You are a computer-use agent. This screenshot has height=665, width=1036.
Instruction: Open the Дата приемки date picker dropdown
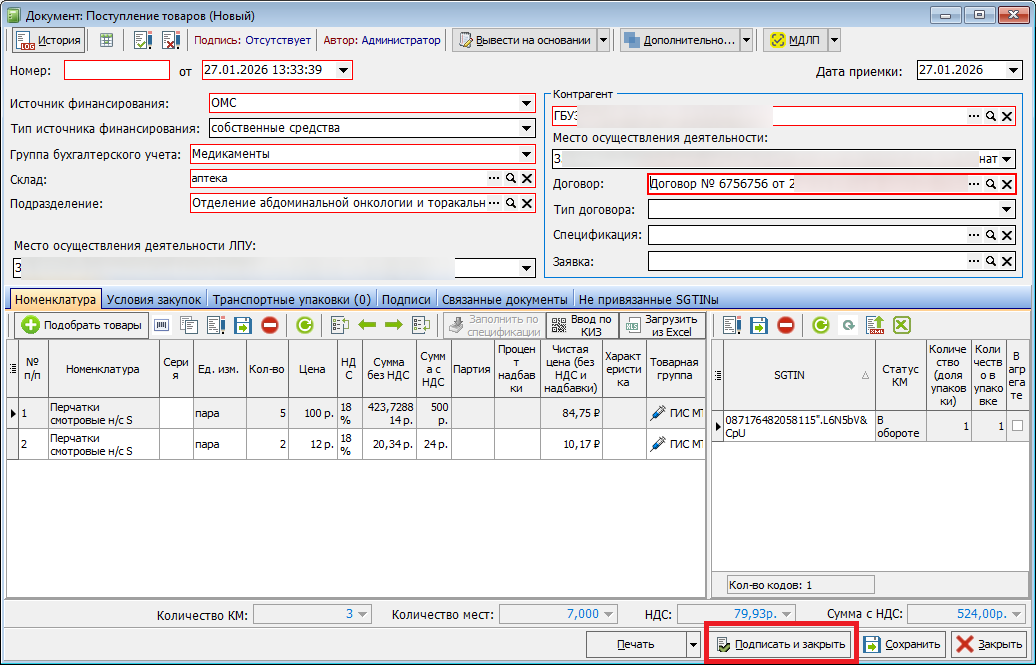1014,71
